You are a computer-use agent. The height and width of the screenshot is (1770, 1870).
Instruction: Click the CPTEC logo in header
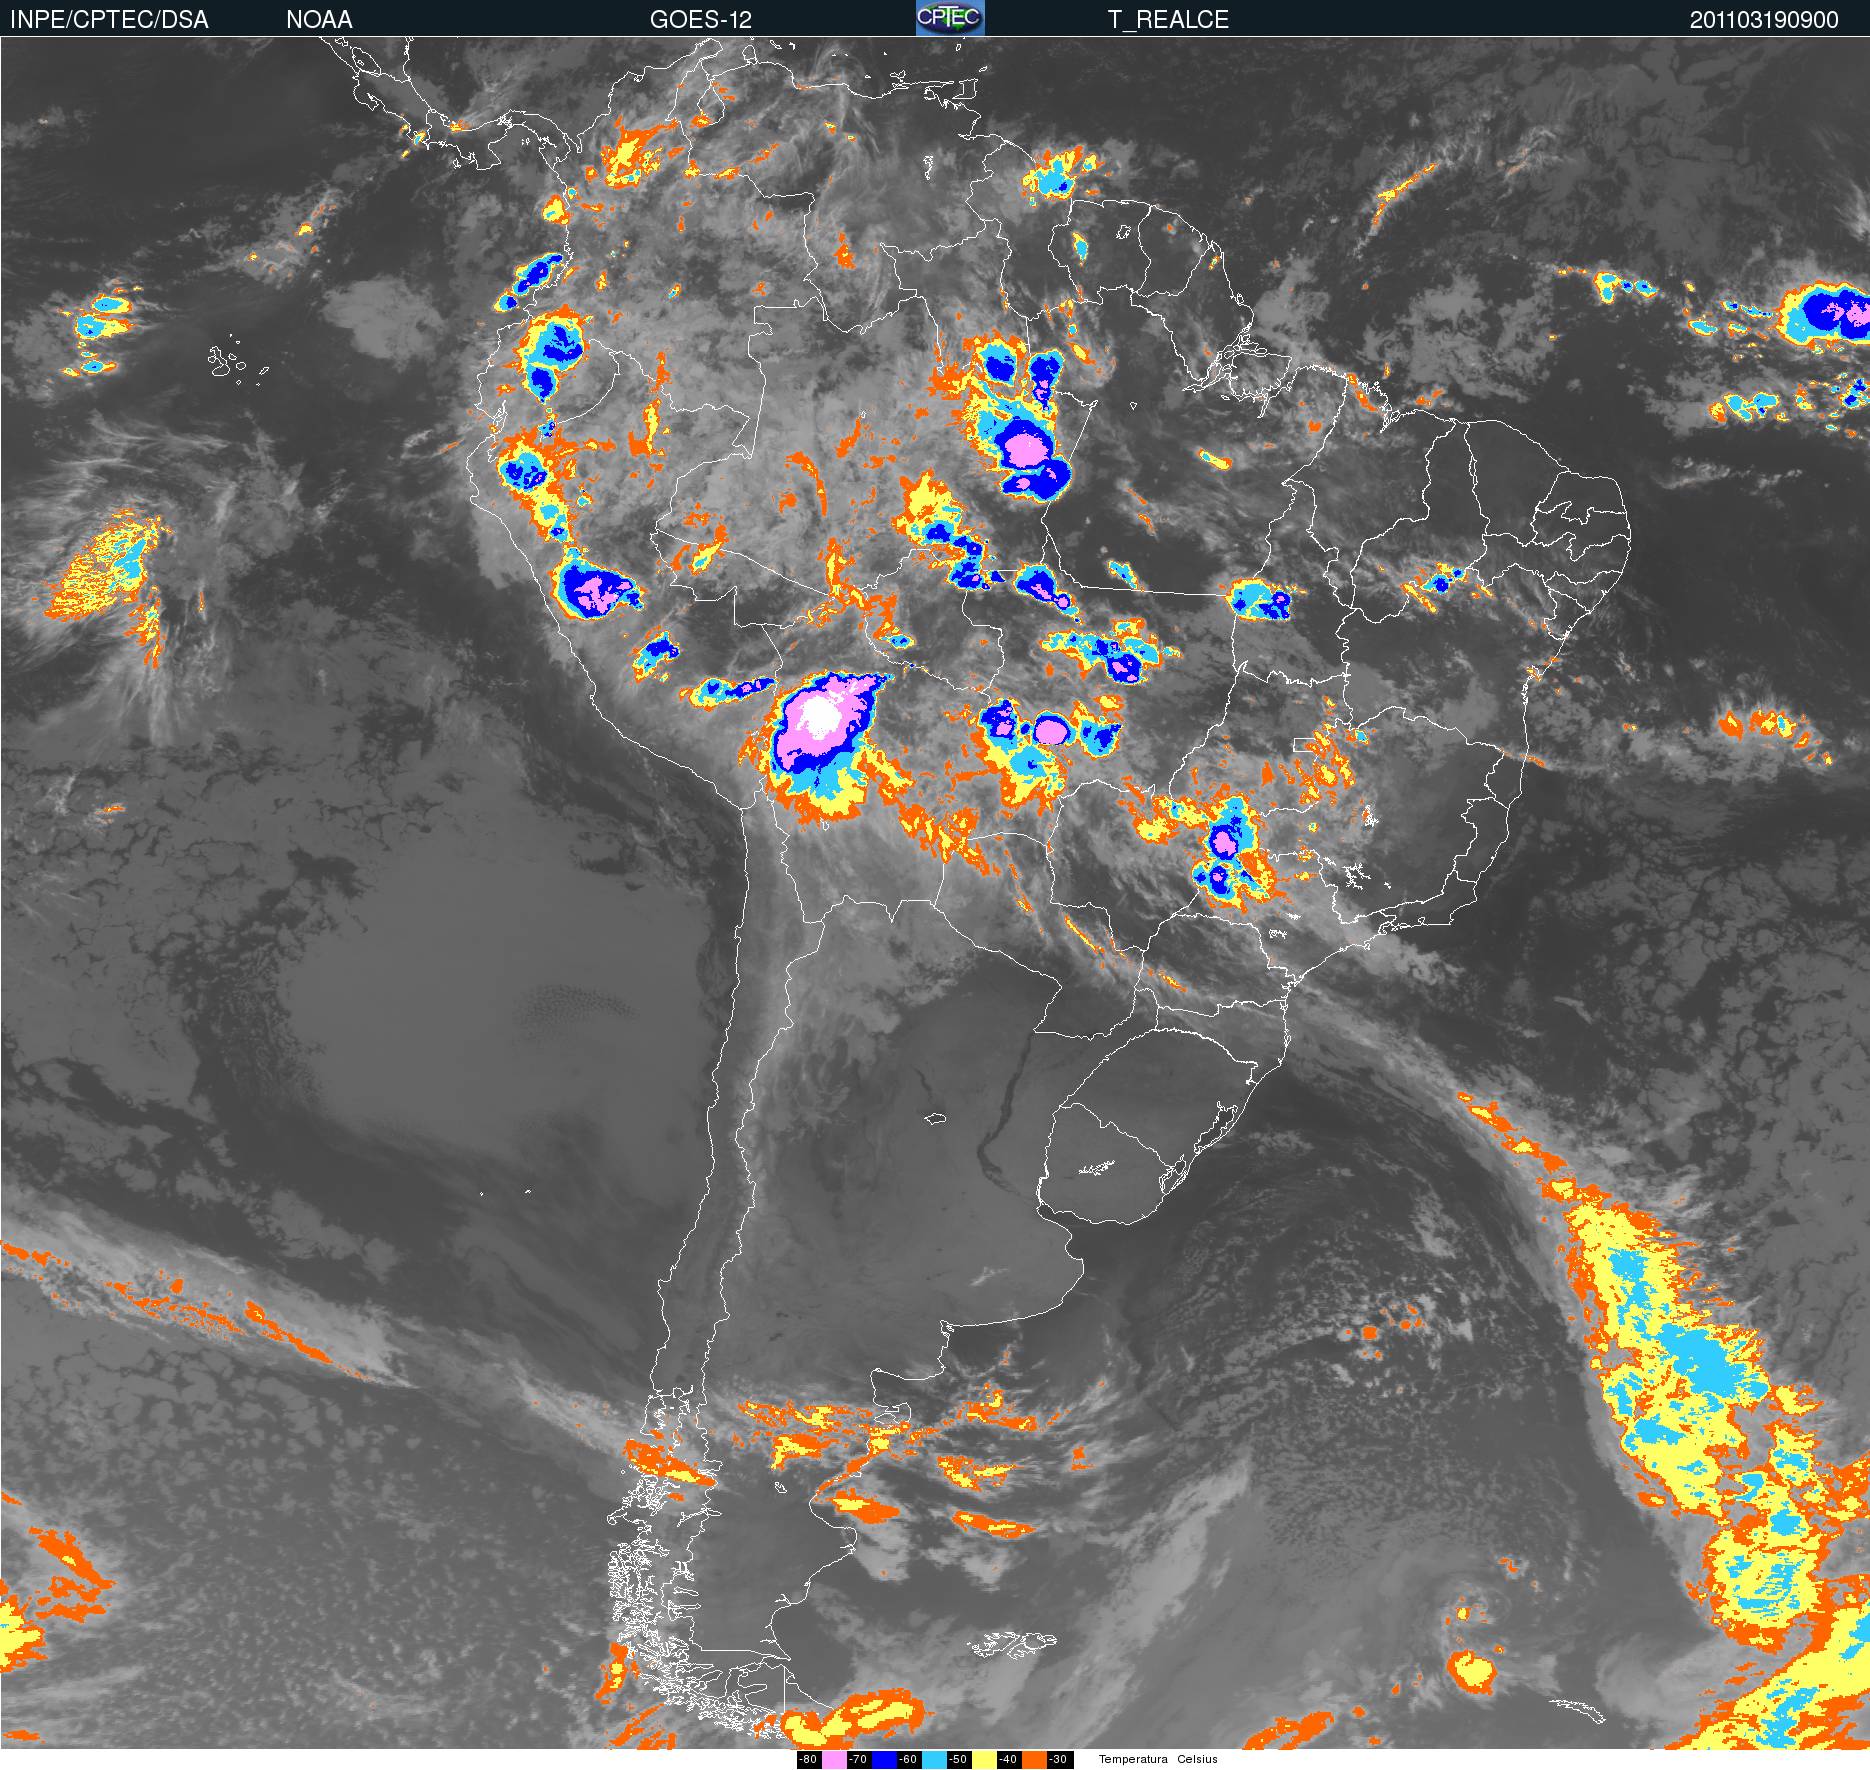tap(950, 18)
